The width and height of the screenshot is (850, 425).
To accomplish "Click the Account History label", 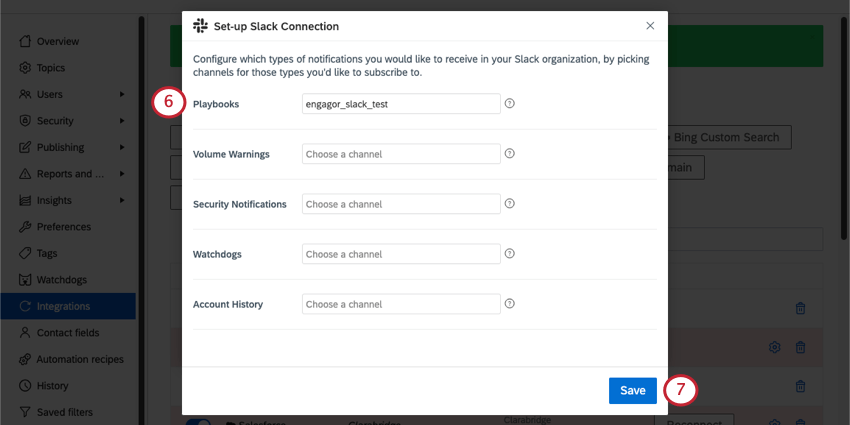I will coord(228,305).
